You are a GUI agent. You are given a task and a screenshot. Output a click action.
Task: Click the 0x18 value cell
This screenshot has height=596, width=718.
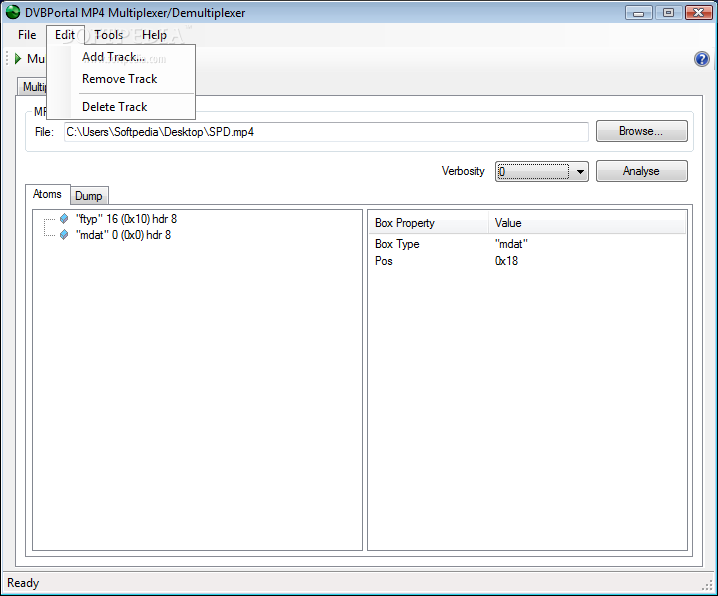pyautogui.click(x=506, y=261)
